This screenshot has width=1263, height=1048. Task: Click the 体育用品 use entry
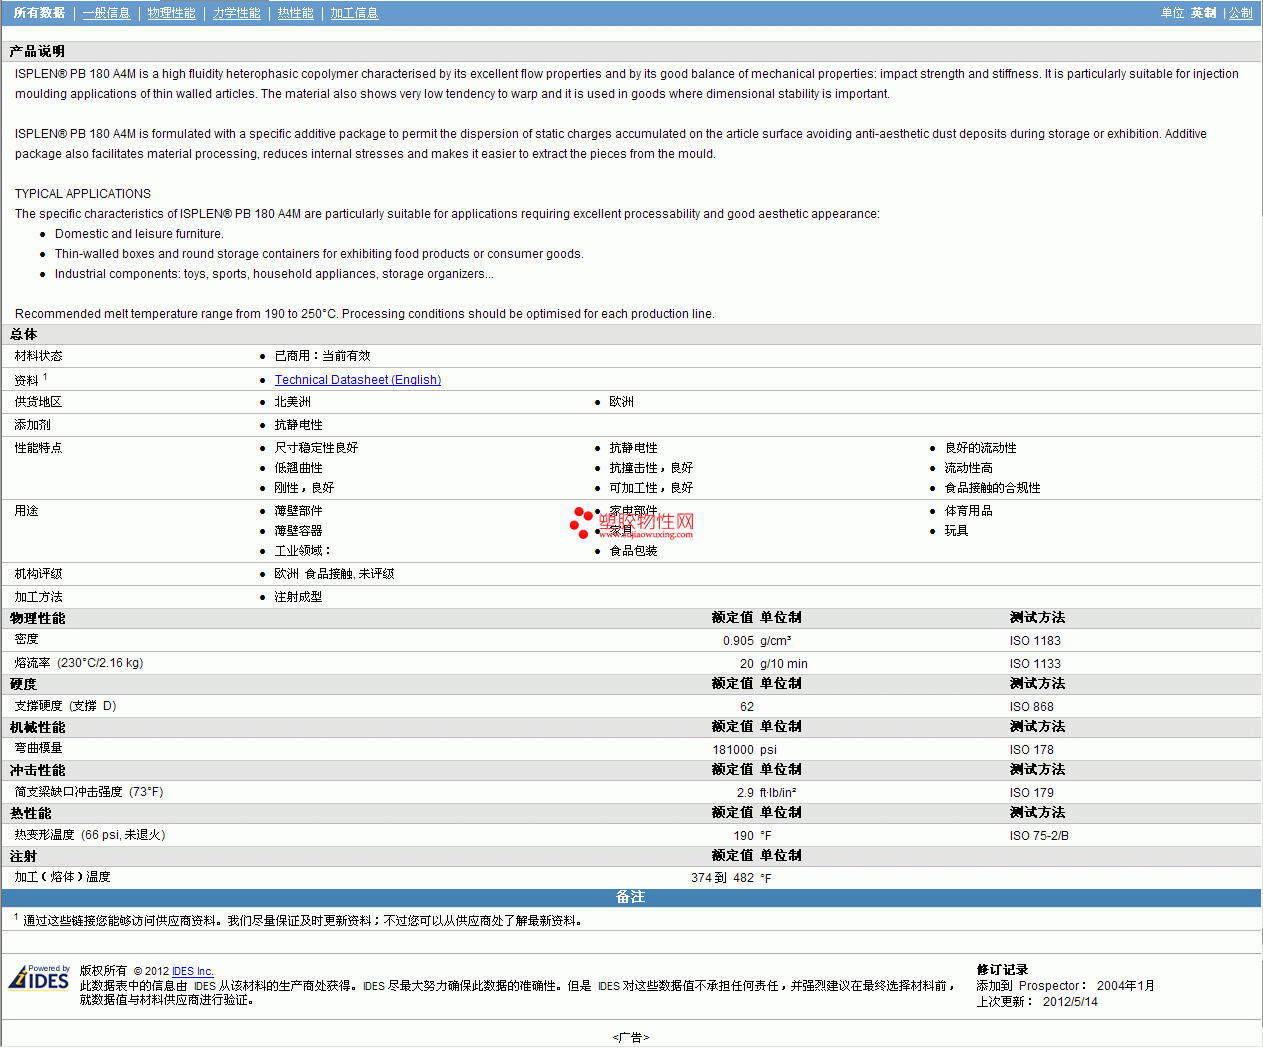(x=968, y=511)
